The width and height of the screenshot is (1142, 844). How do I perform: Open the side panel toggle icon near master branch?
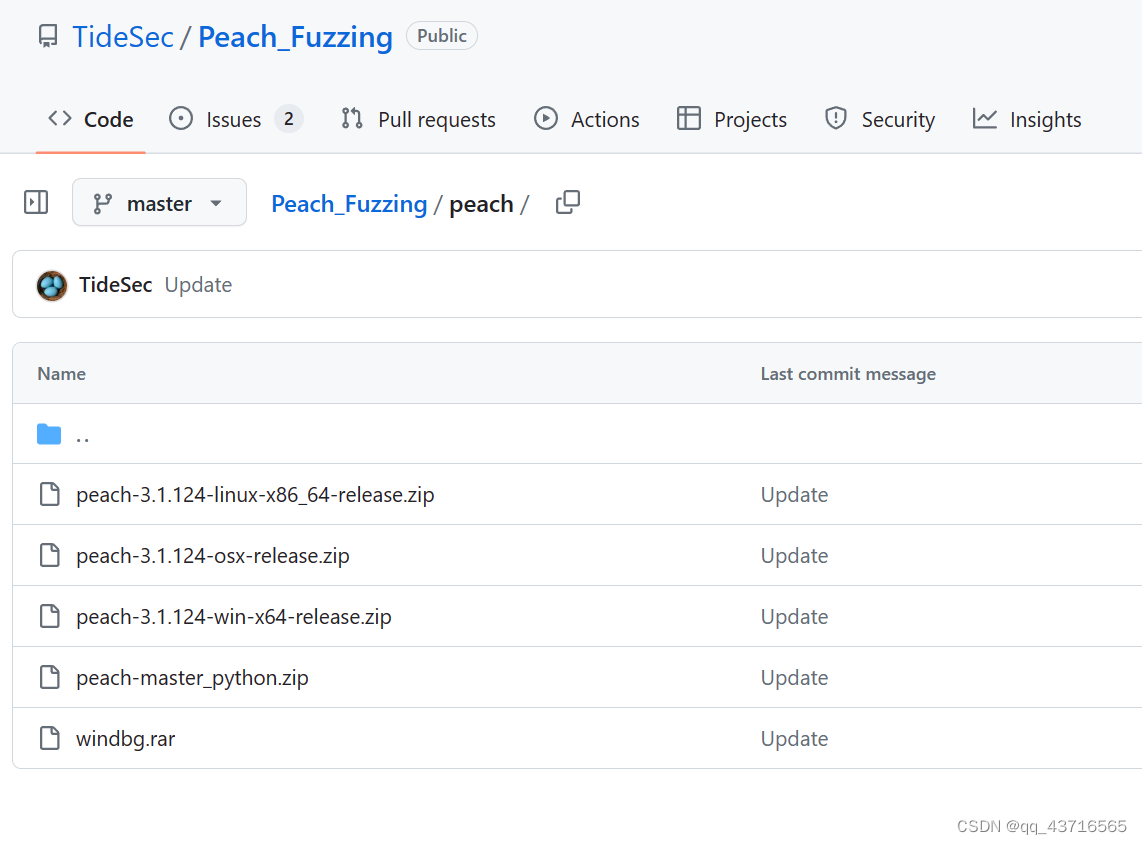coord(35,202)
